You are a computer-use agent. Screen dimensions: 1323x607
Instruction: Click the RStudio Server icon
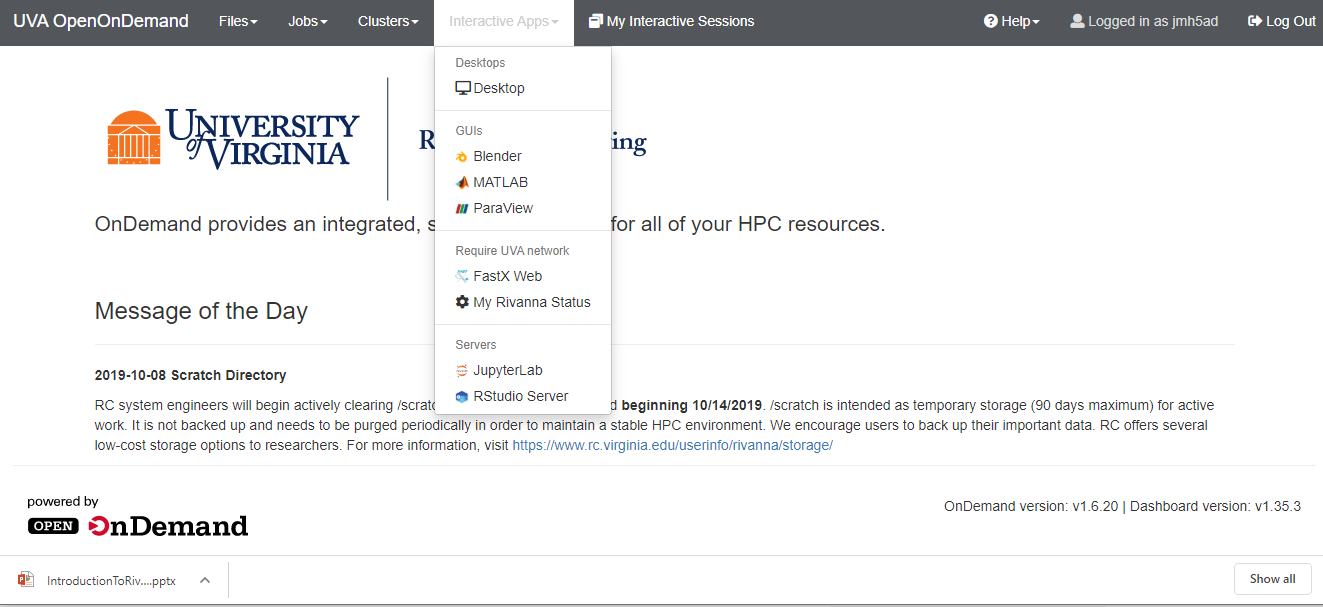pos(462,397)
